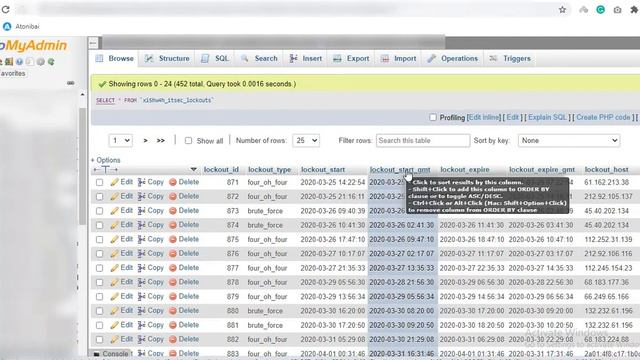Select checkbox for row 882
Screen dimensions: 640x360
pos(100,340)
